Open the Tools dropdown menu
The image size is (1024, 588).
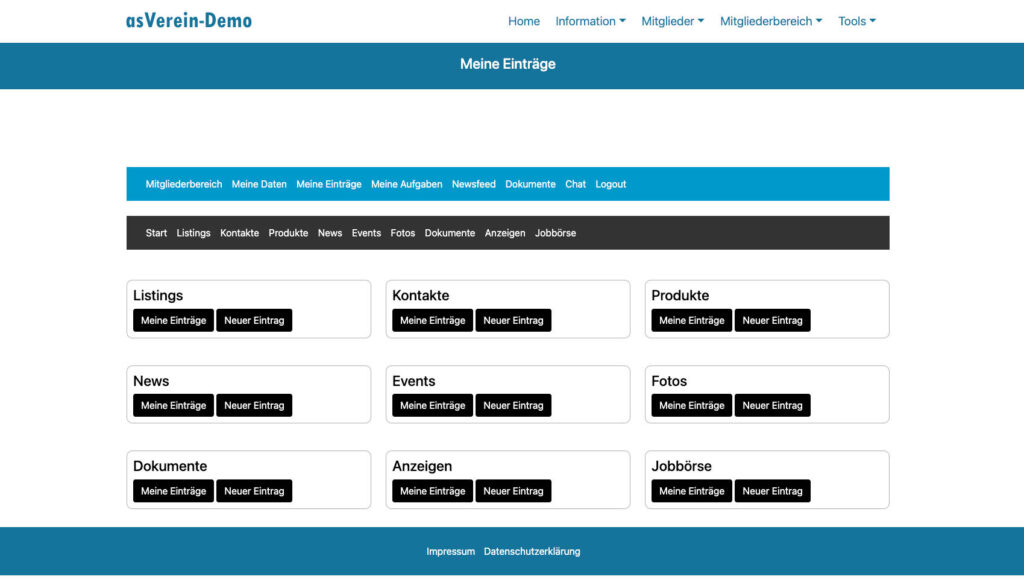point(856,21)
